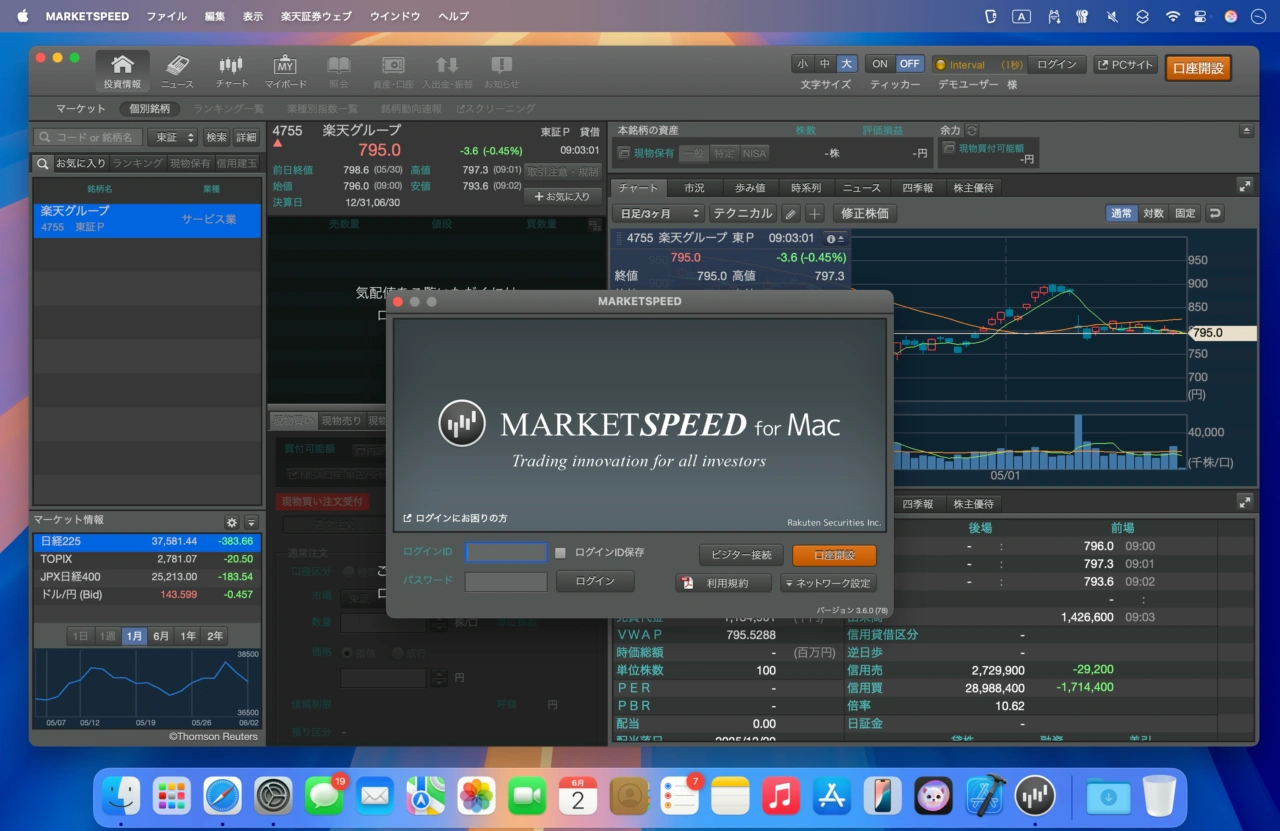The width and height of the screenshot is (1280, 831).
Task: Open the 日足/3ヶ月 chart period dropdown
Action: point(660,213)
